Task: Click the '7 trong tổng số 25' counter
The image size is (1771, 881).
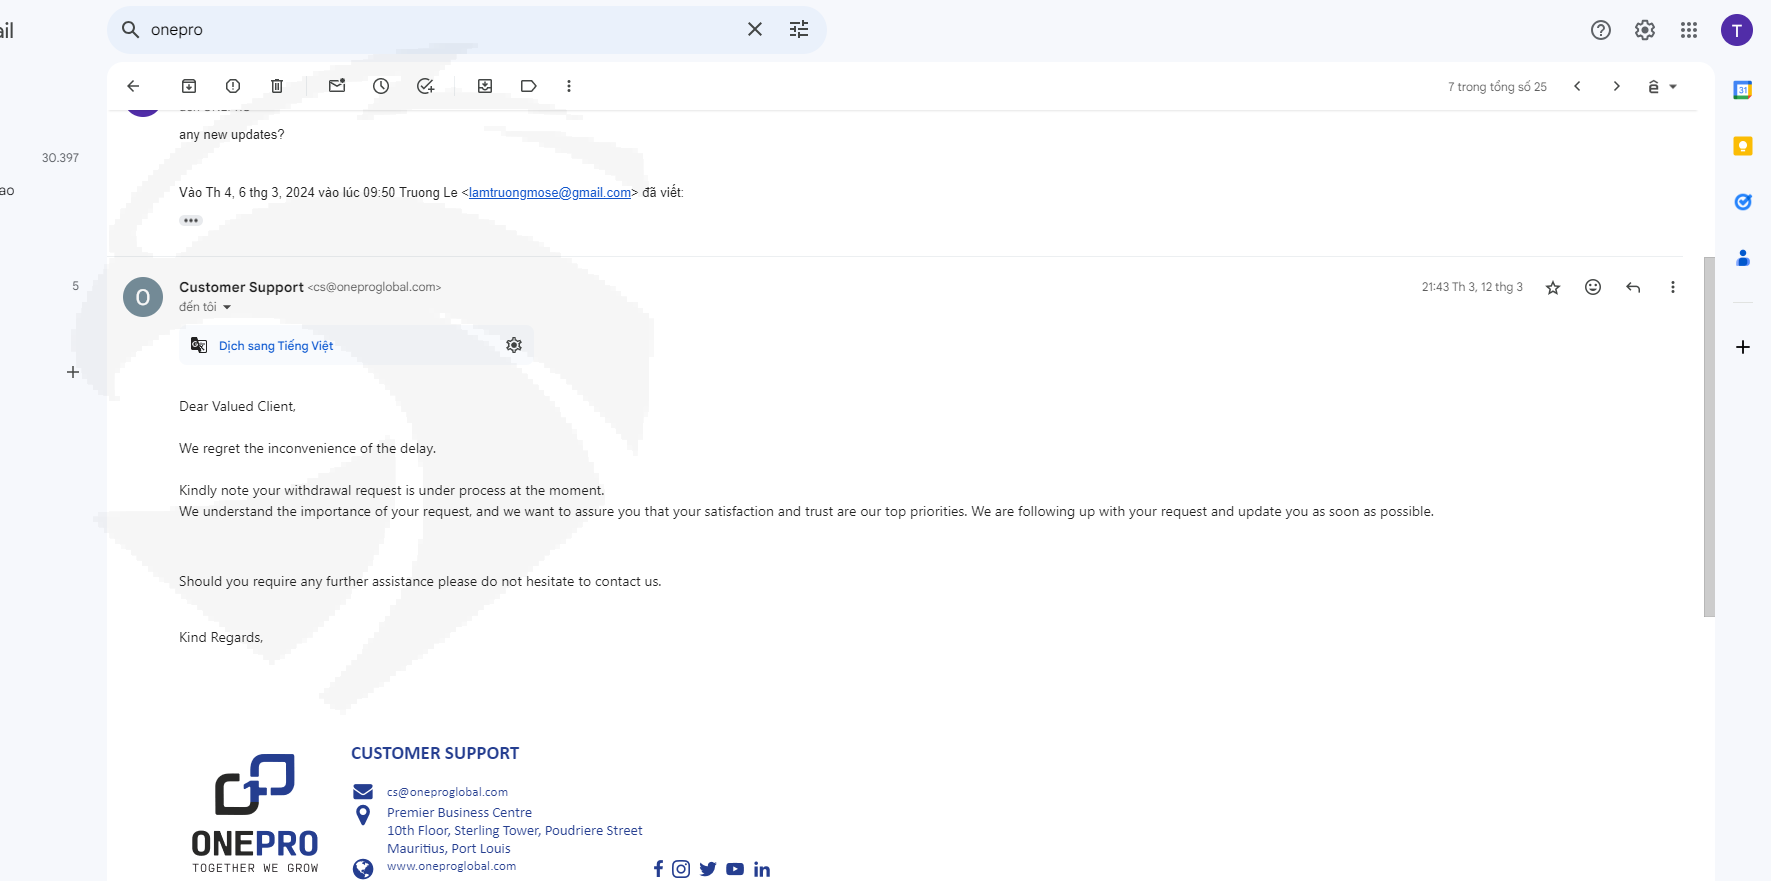Action: [1497, 87]
